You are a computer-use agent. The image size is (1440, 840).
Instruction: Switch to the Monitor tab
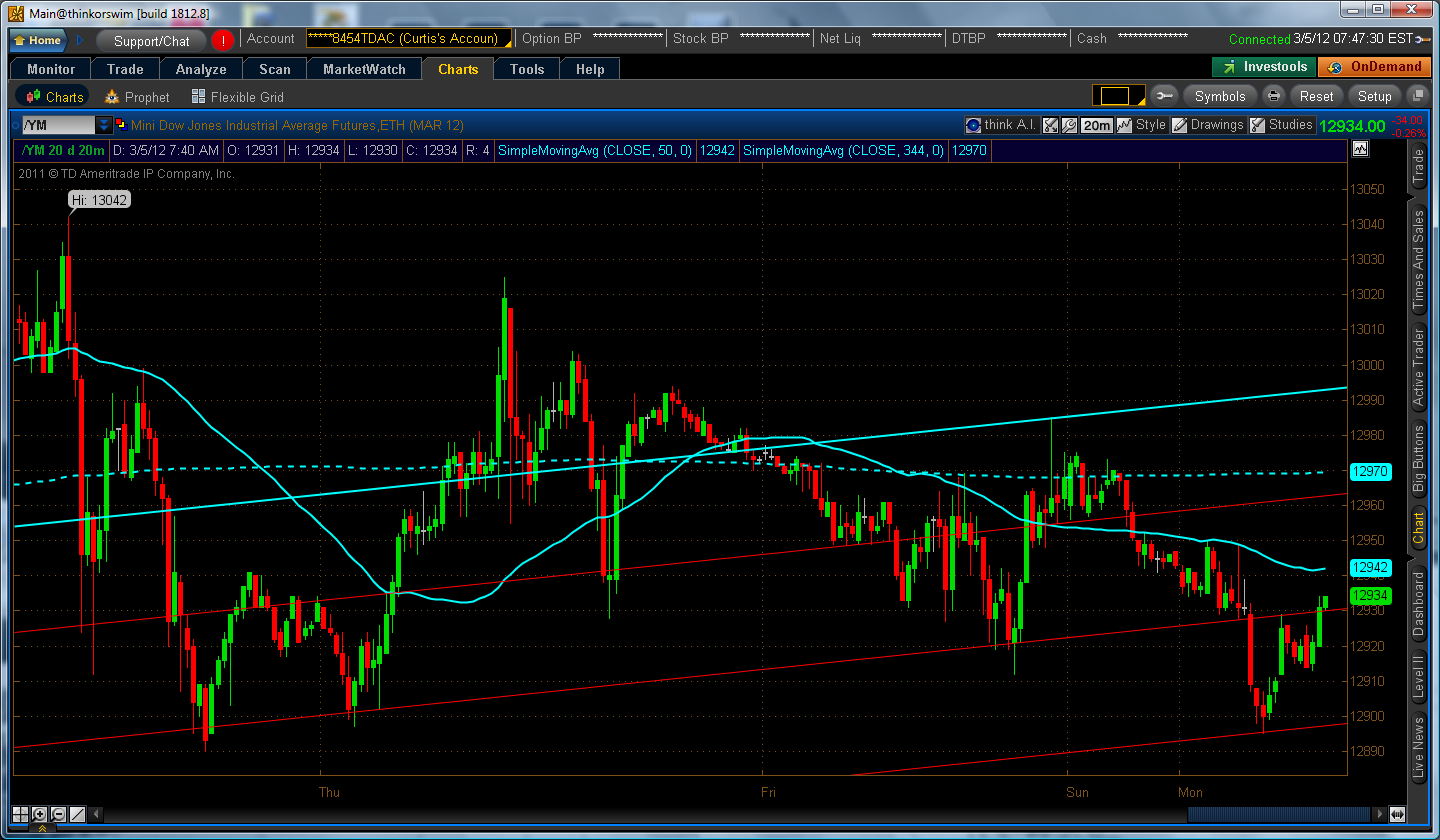point(51,69)
